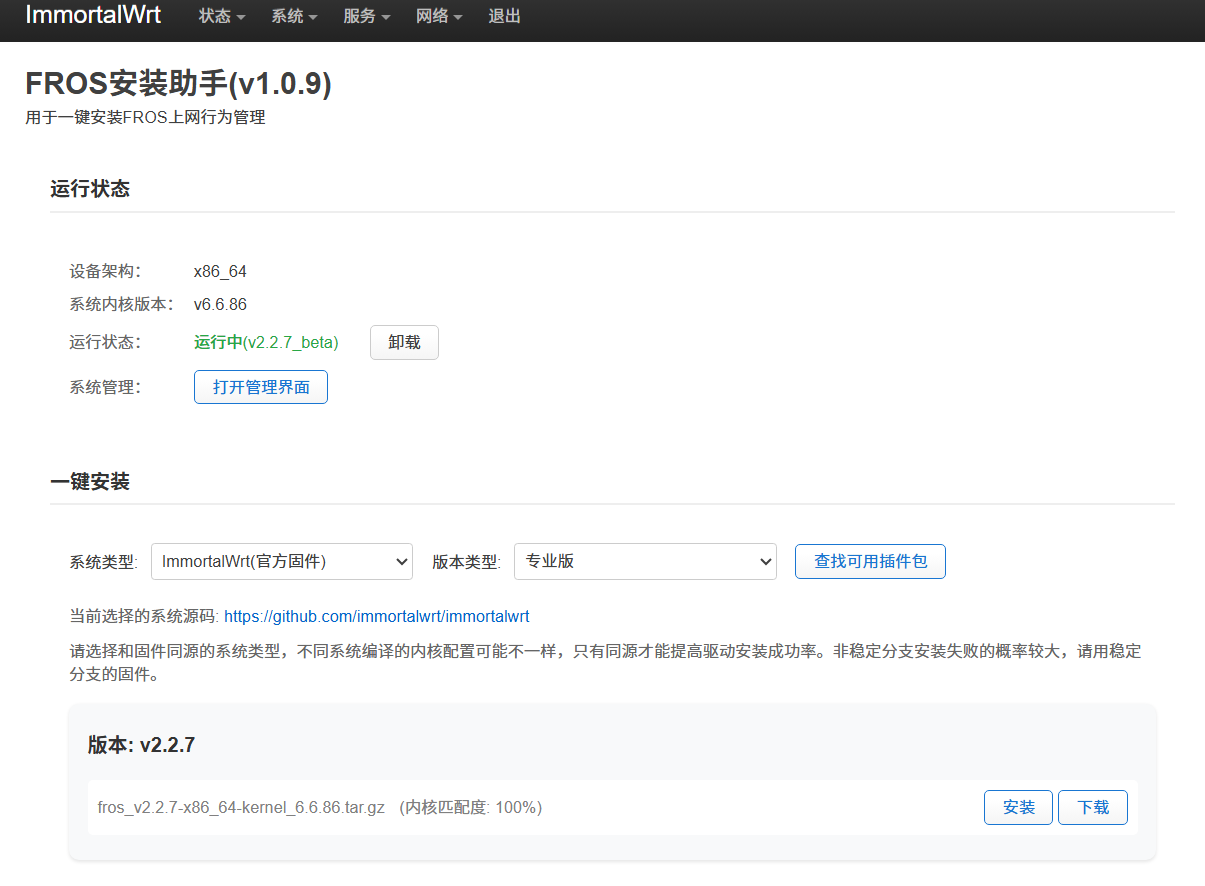Click the 版本: v2.2.7 heading
Image resolution: width=1205 pixels, height=886 pixels.
click(x=141, y=745)
